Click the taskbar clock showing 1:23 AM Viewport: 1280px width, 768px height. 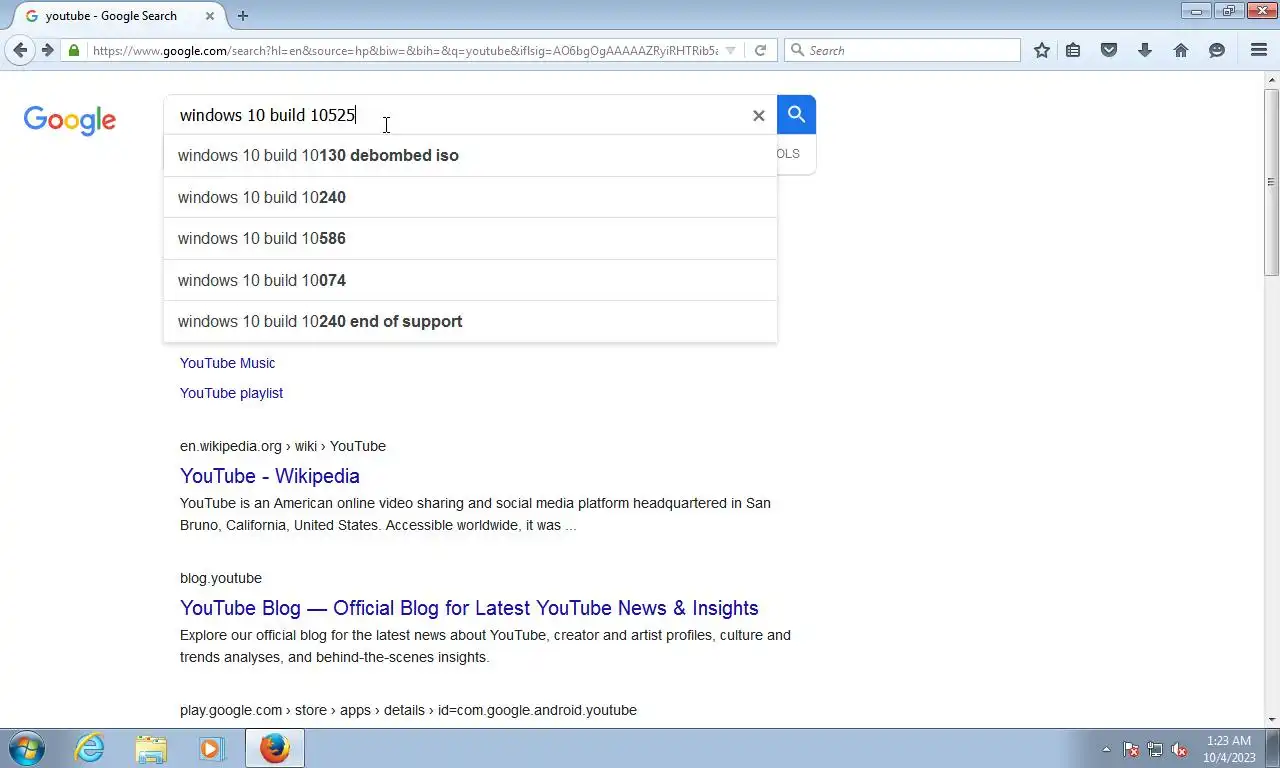[1228, 749]
